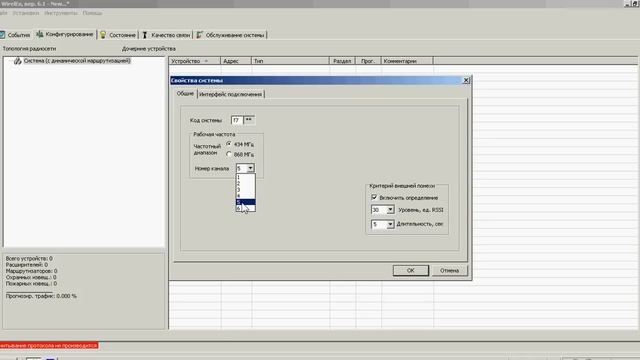
Task: Click the OK button
Action: pos(411,271)
